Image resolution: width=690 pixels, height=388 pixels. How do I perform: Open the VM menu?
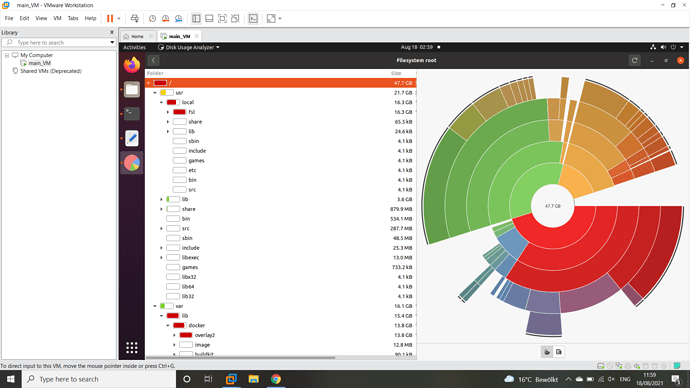57,18
